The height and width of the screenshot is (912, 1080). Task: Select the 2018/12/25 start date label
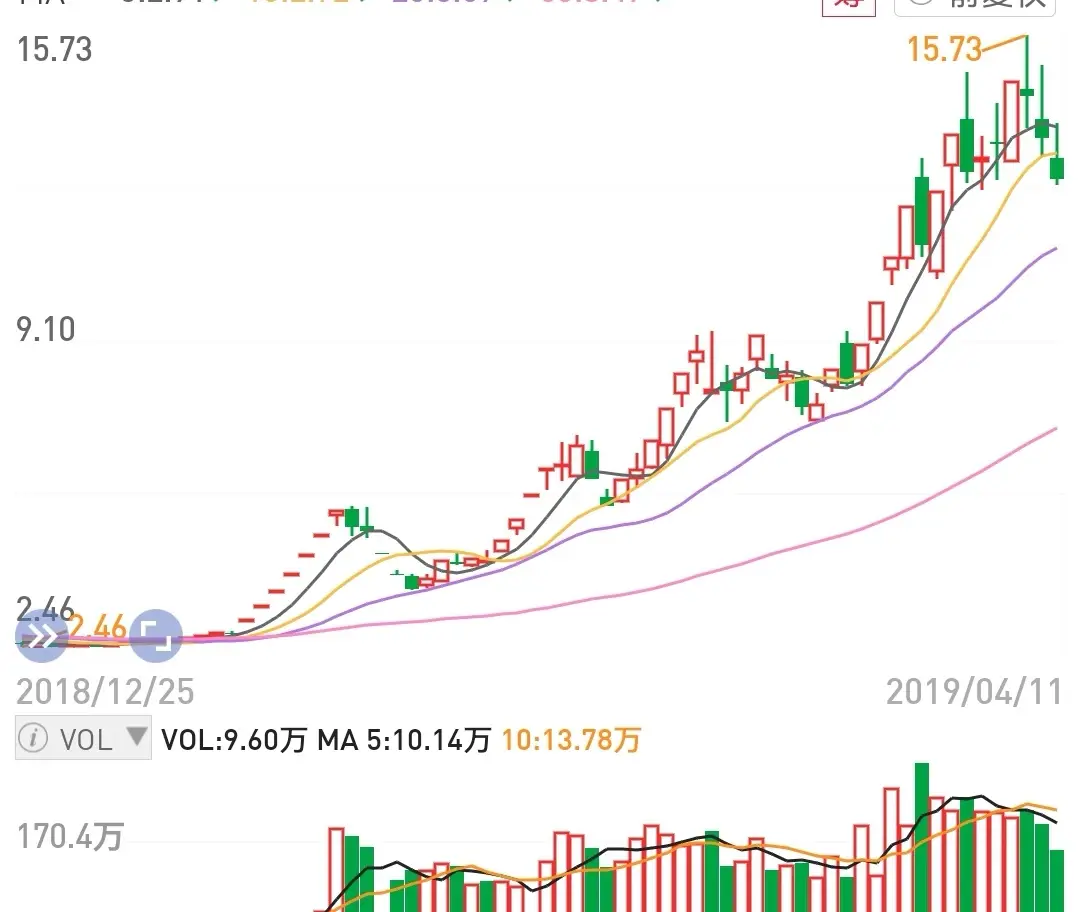[105, 691]
